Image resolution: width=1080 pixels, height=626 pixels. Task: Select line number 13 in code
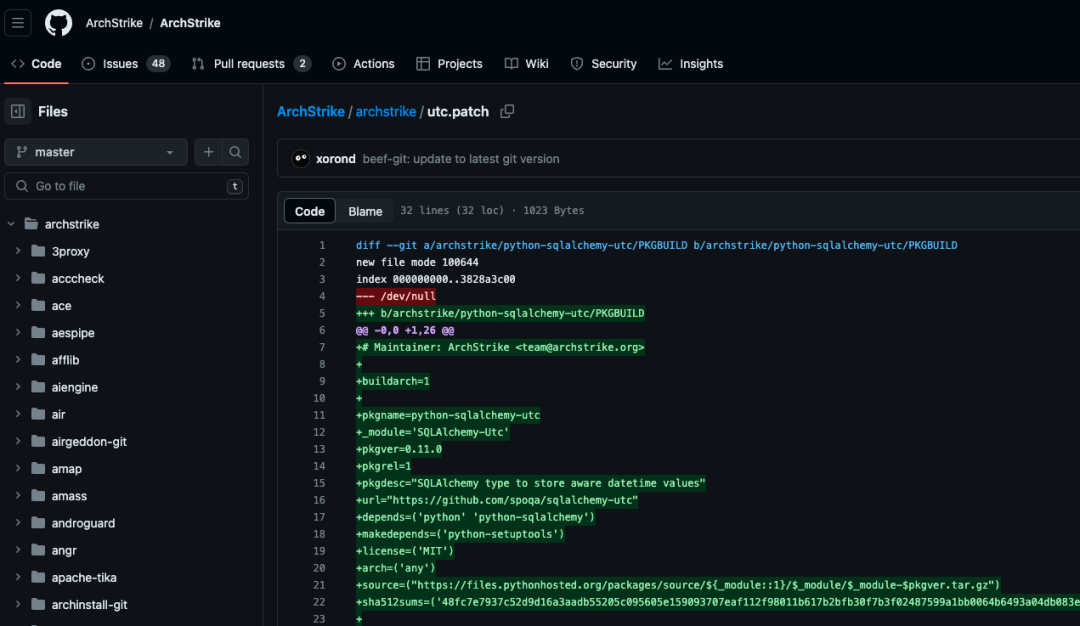point(319,449)
